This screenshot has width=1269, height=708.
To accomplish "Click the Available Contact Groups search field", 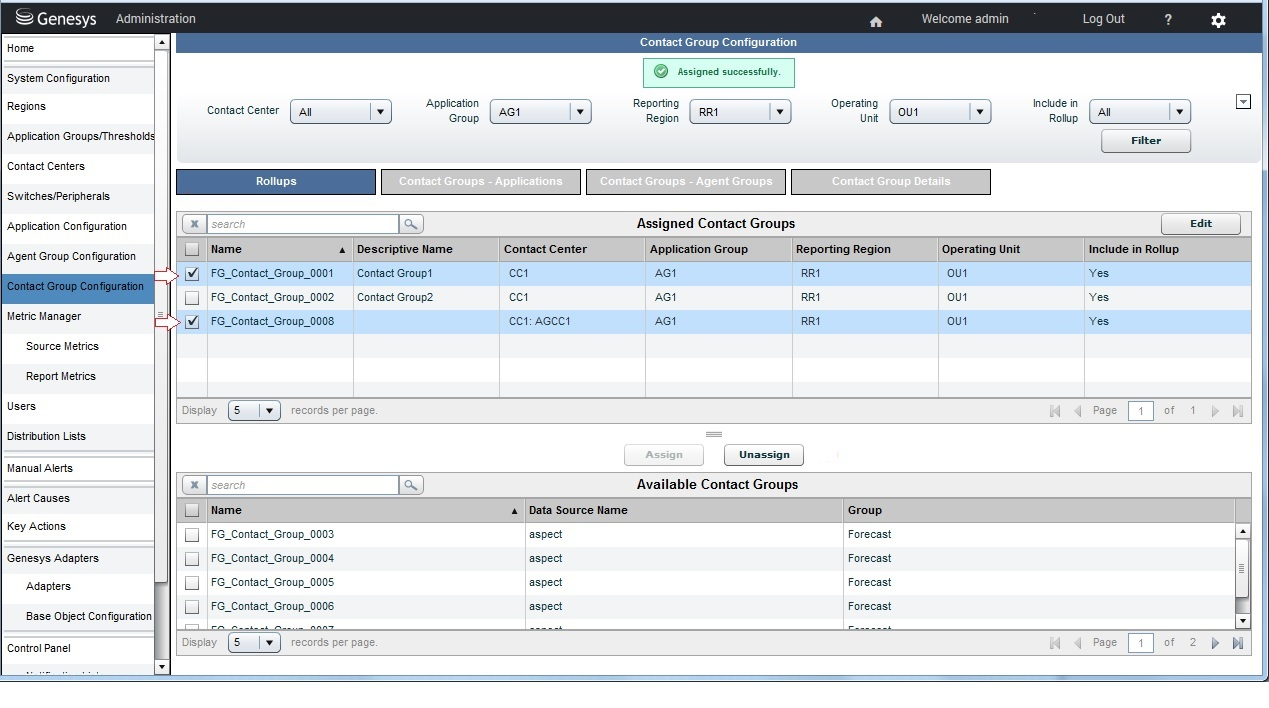I will [x=303, y=485].
